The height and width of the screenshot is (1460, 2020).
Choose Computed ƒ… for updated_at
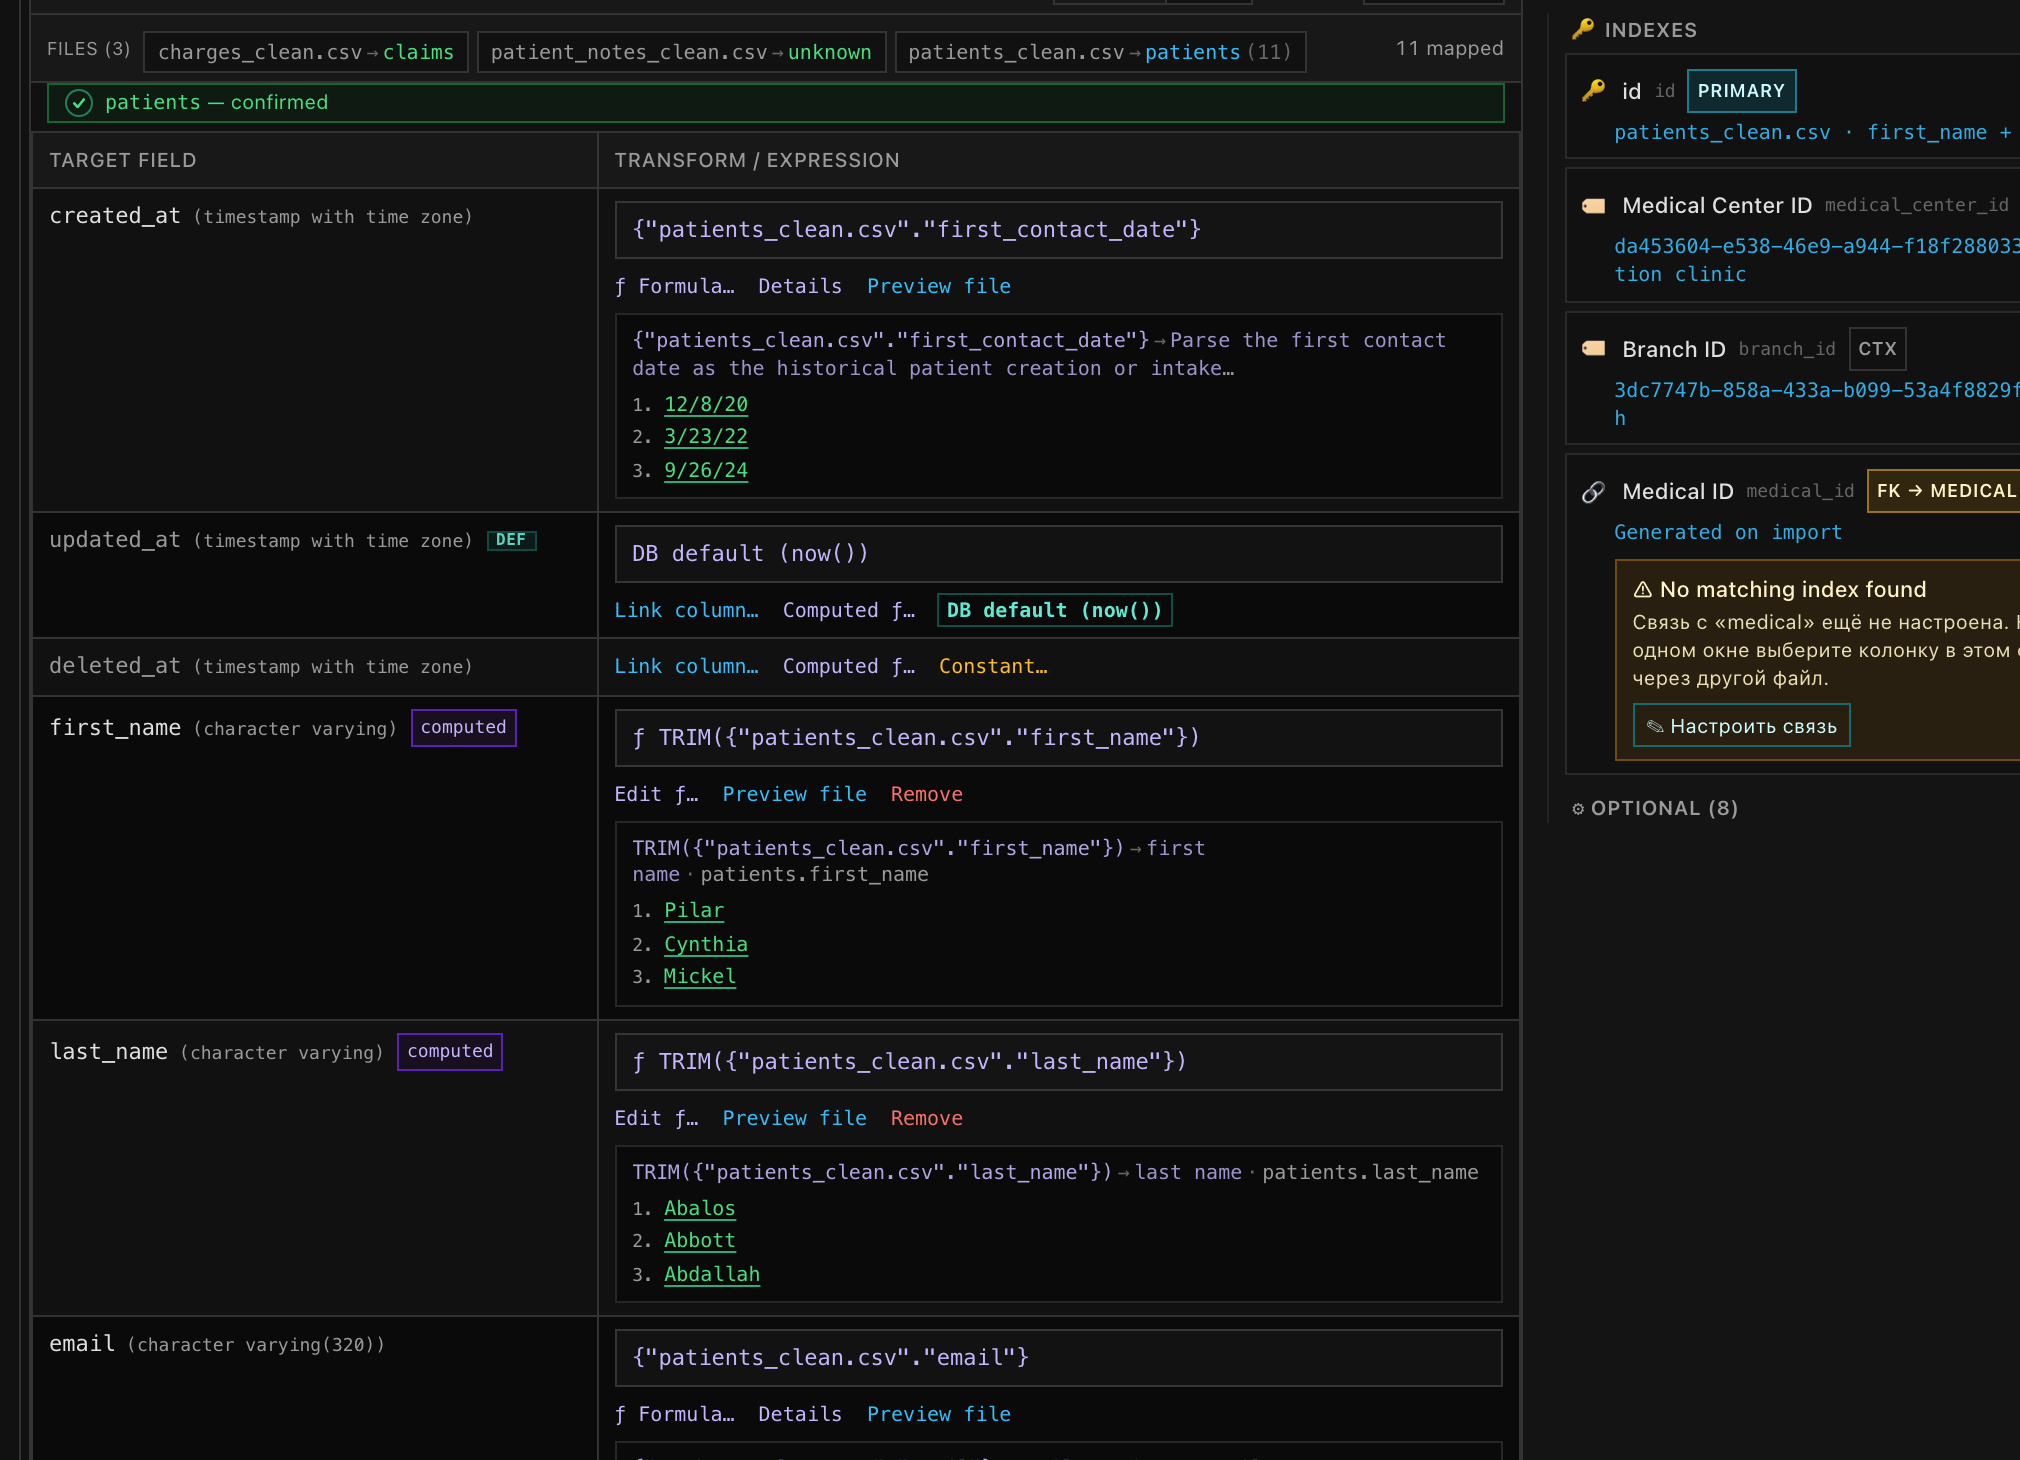pos(848,610)
